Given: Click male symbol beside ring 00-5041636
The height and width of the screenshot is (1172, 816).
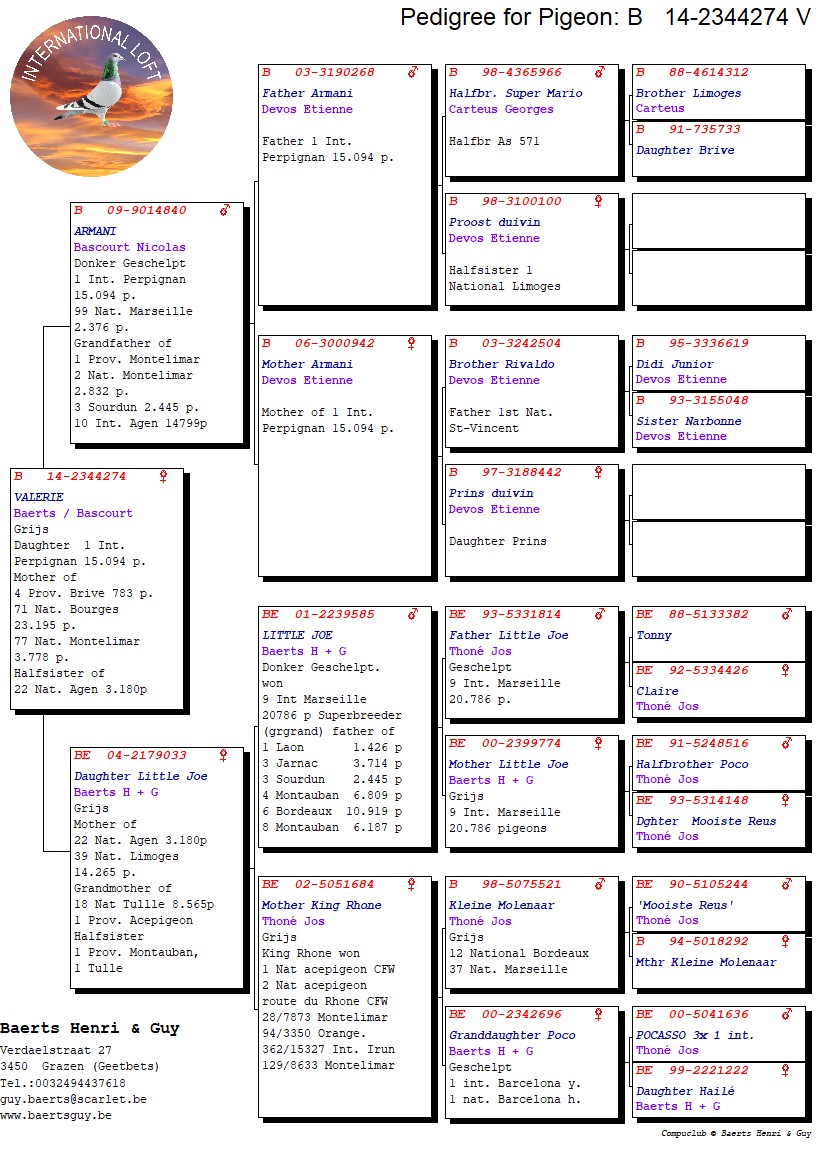Looking at the screenshot, I should coord(786,1014).
